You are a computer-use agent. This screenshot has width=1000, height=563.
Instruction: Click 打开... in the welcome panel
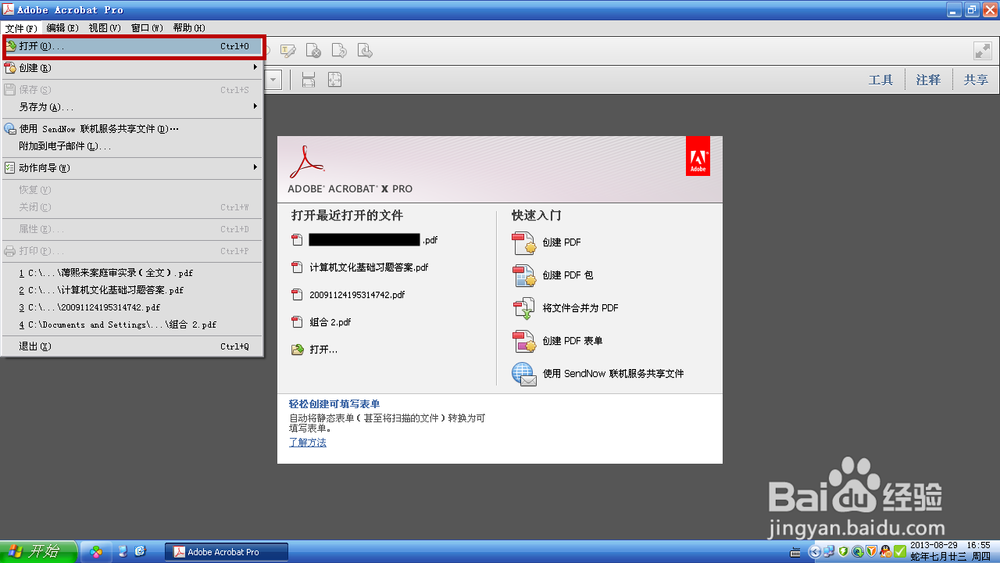323,349
